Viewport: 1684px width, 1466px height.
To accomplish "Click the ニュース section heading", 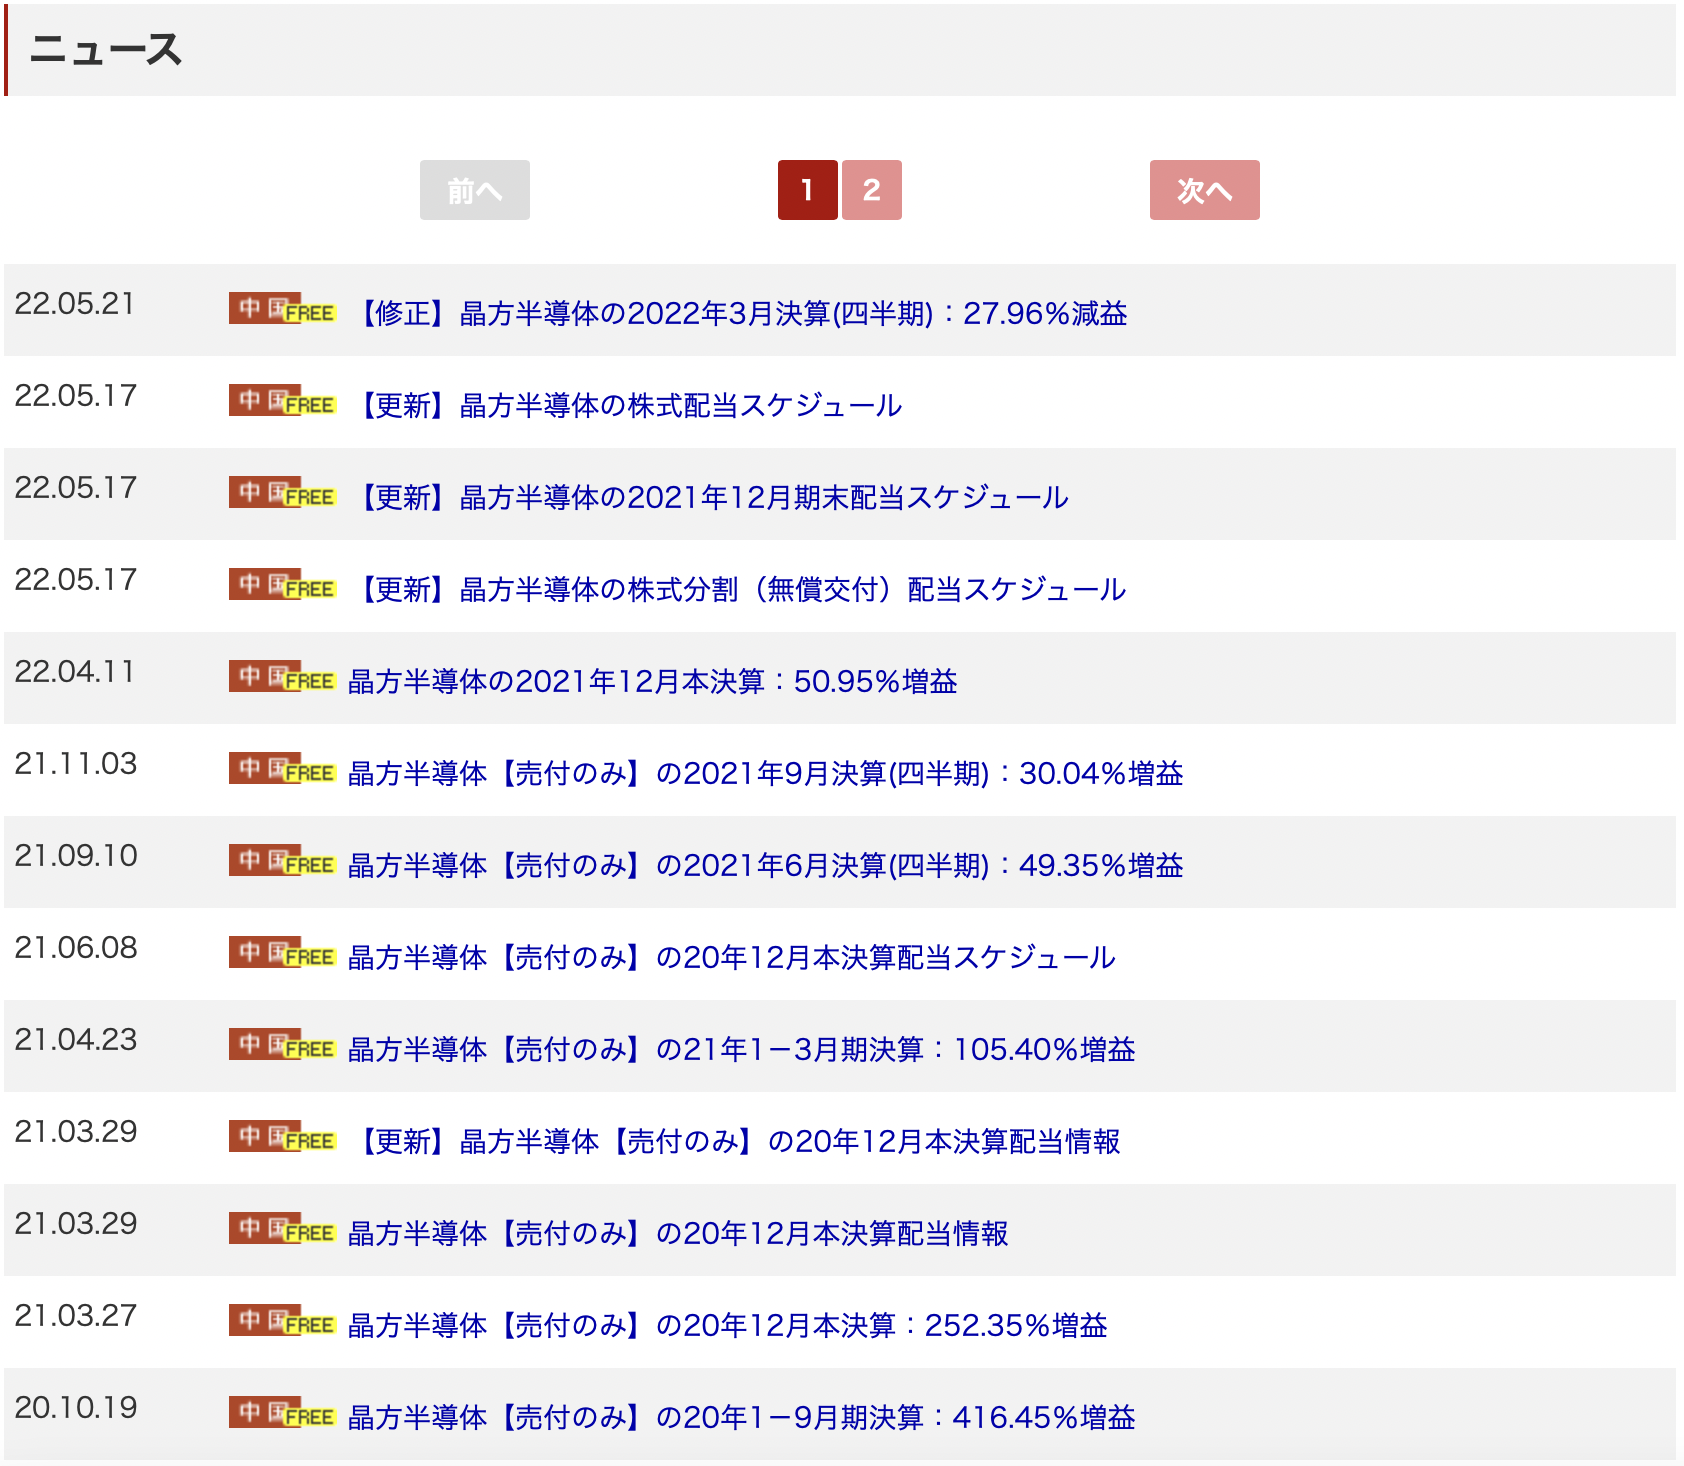I will [106, 50].
